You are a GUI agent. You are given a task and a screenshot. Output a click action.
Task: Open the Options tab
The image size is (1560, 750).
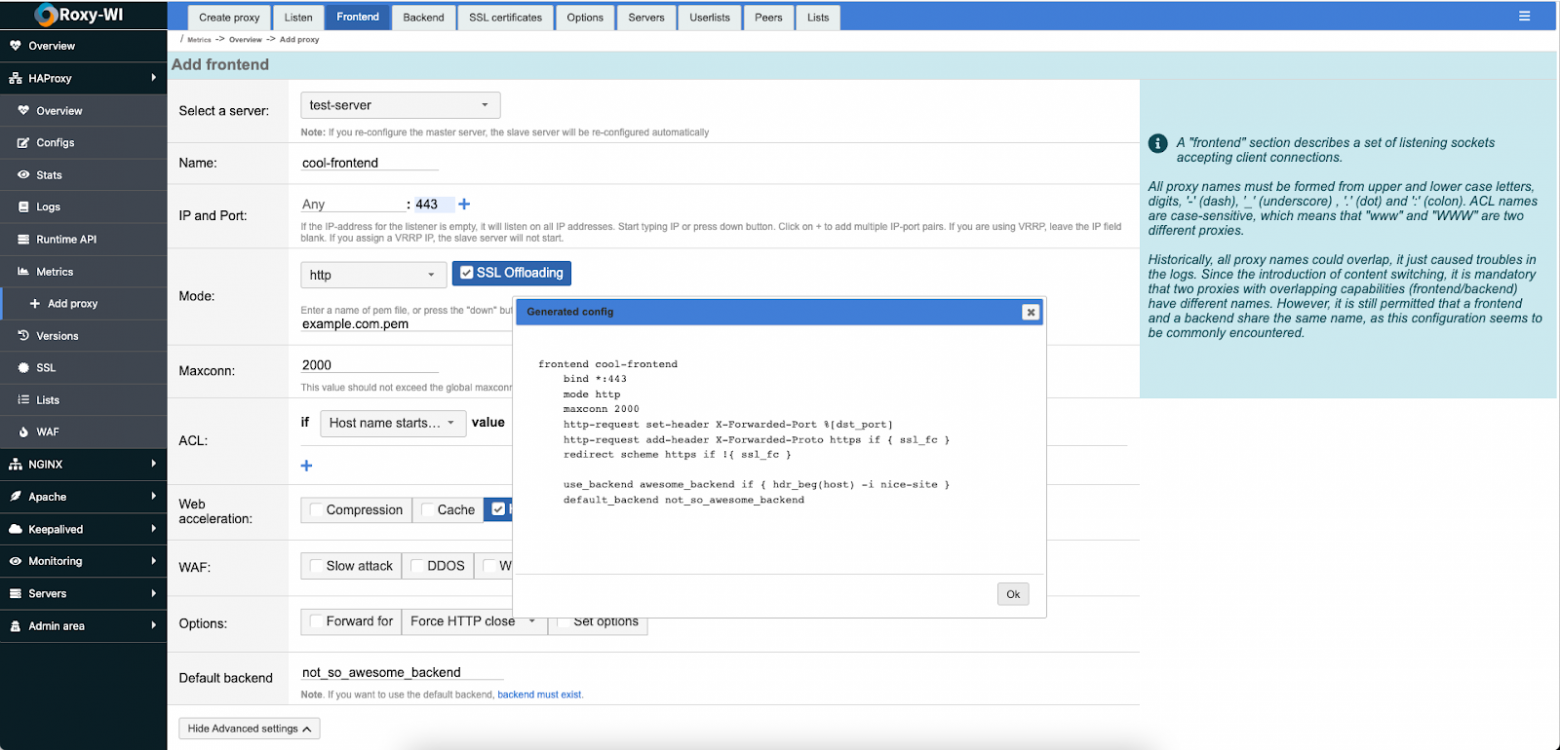click(585, 17)
